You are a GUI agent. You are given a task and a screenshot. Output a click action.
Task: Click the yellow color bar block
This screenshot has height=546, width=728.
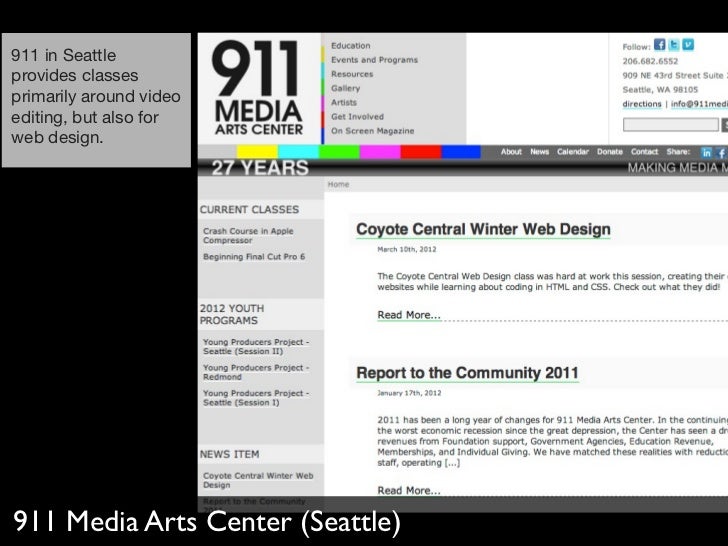click(257, 152)
